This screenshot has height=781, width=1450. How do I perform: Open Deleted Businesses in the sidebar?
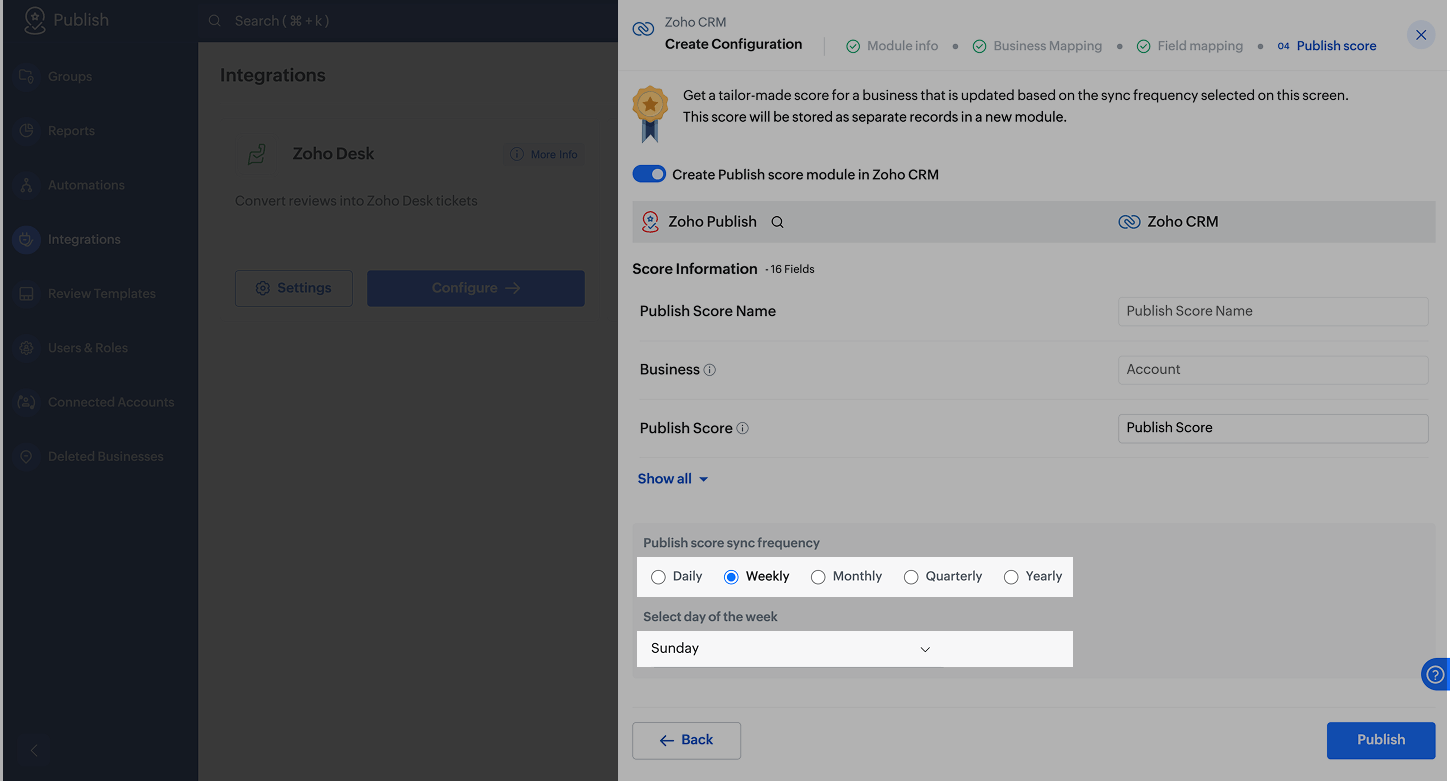point(106,456)
